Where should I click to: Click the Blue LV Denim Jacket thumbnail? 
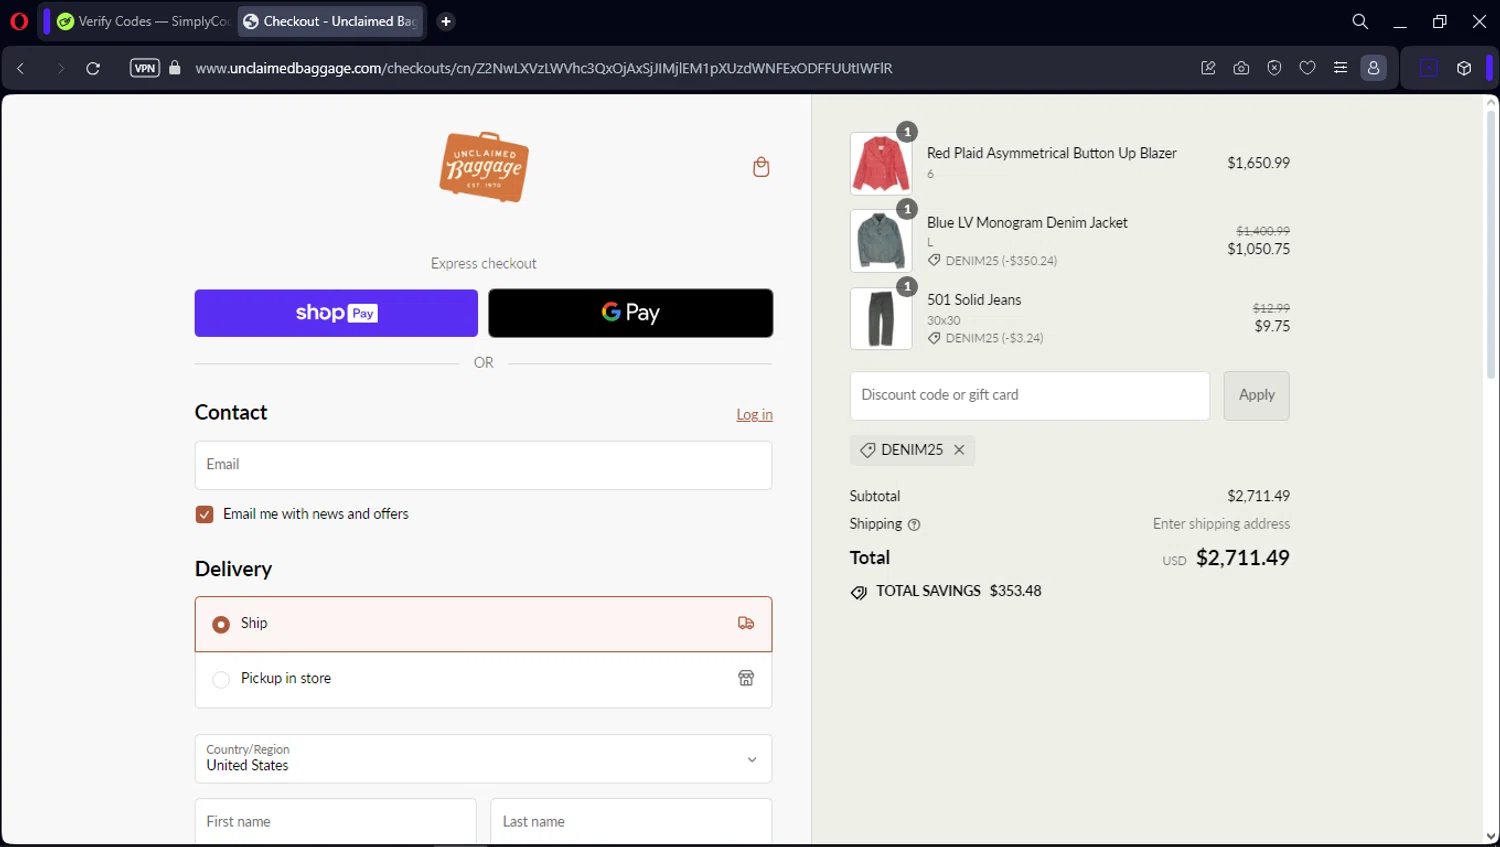point(881,241)
